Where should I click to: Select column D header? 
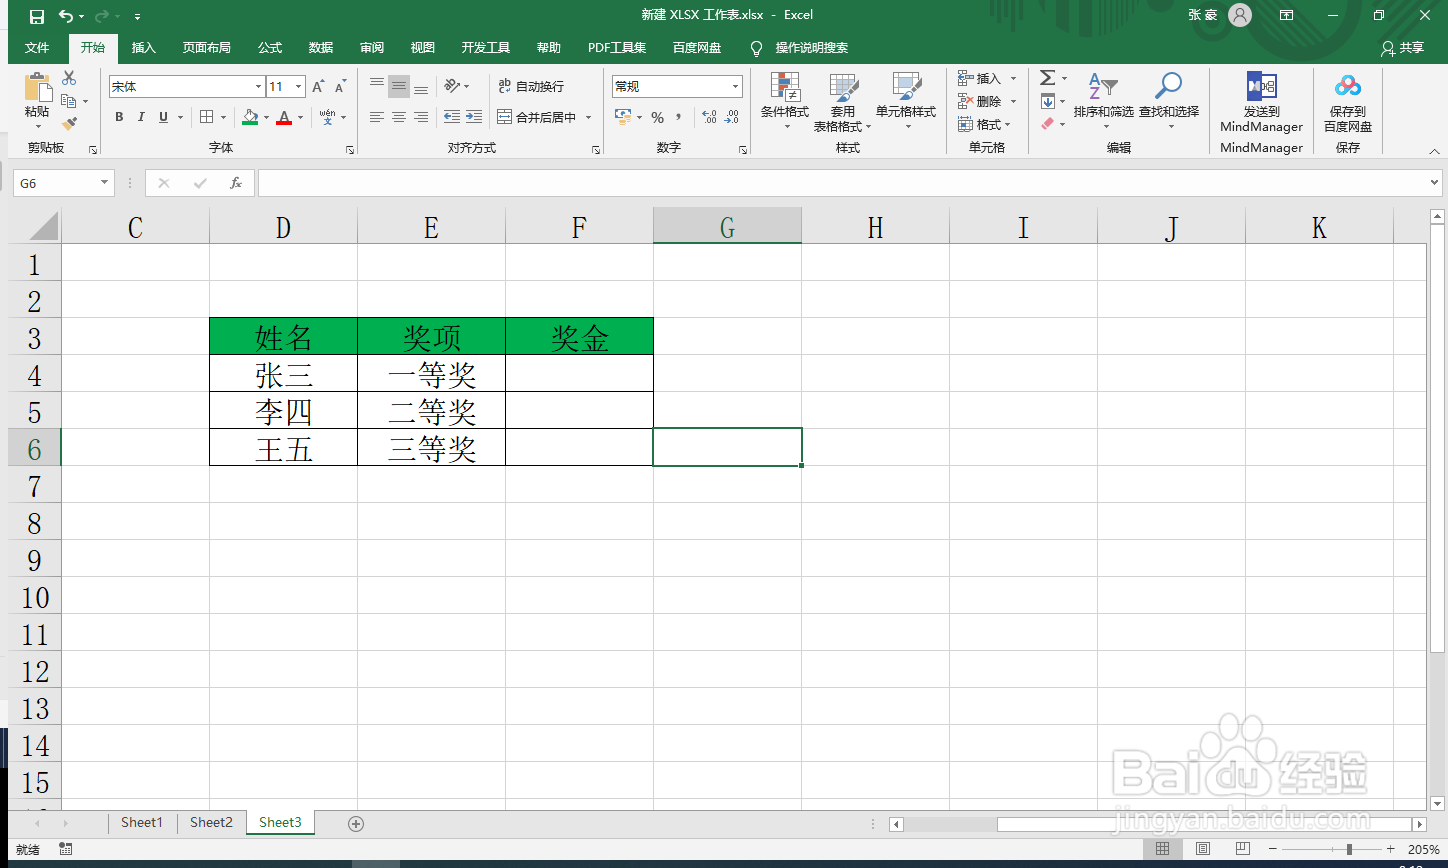283,227
